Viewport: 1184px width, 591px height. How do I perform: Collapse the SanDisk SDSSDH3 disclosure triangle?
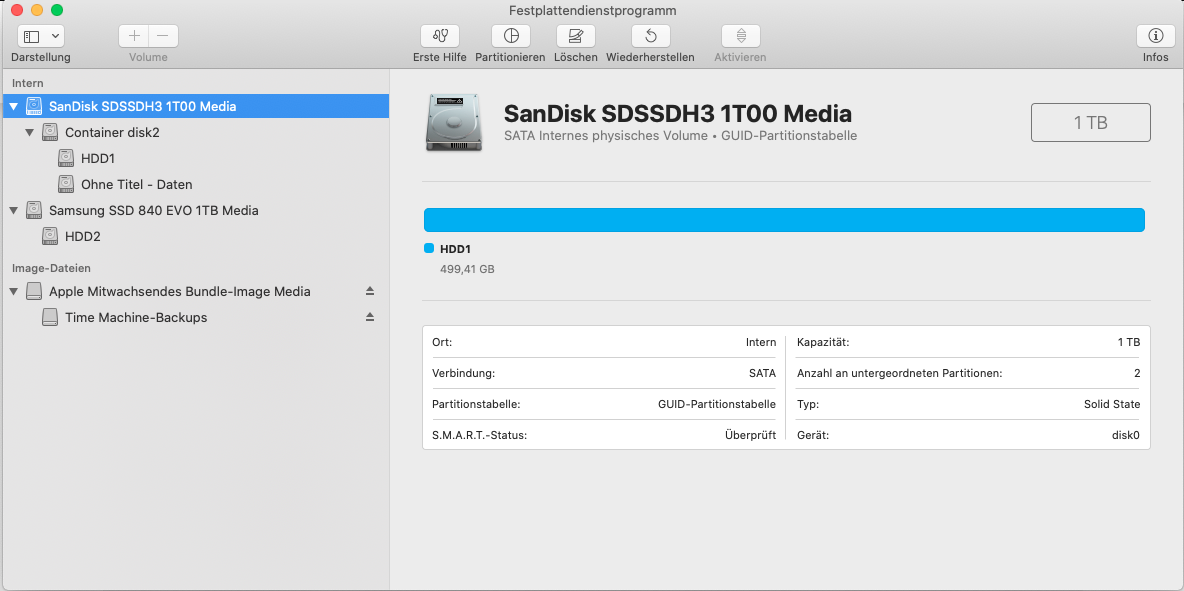tap(14, 106)
